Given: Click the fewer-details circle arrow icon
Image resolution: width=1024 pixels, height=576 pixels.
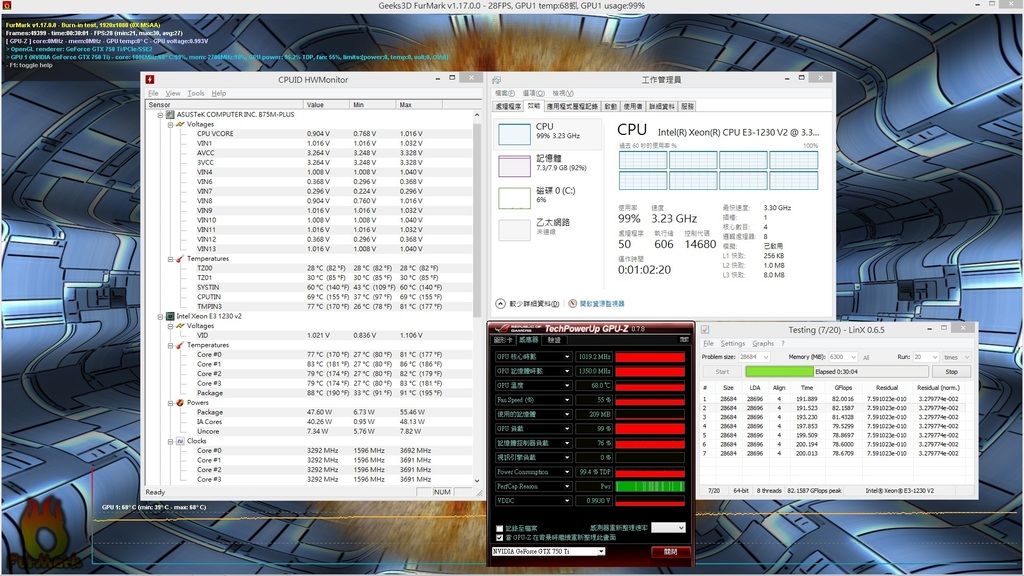Looking at the screenshot, I should (500, 304).
